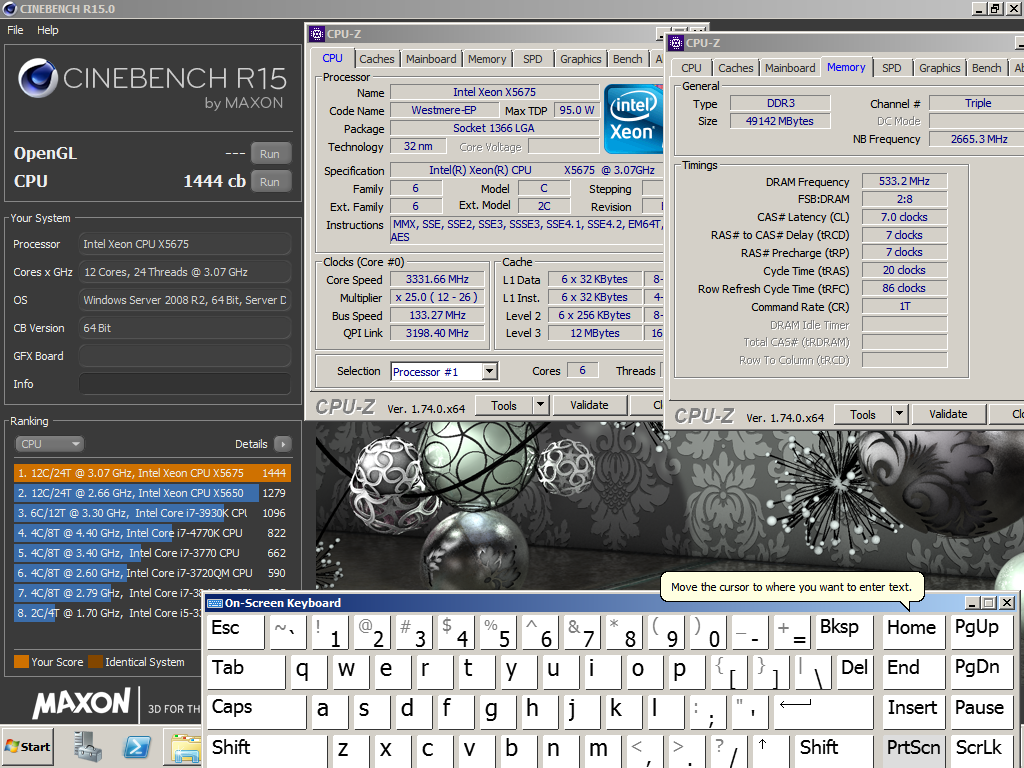The image size is (1024, 768).
Task: Switch to Mainboard tab in the back CPU-Z window
Action: [431, 59]
